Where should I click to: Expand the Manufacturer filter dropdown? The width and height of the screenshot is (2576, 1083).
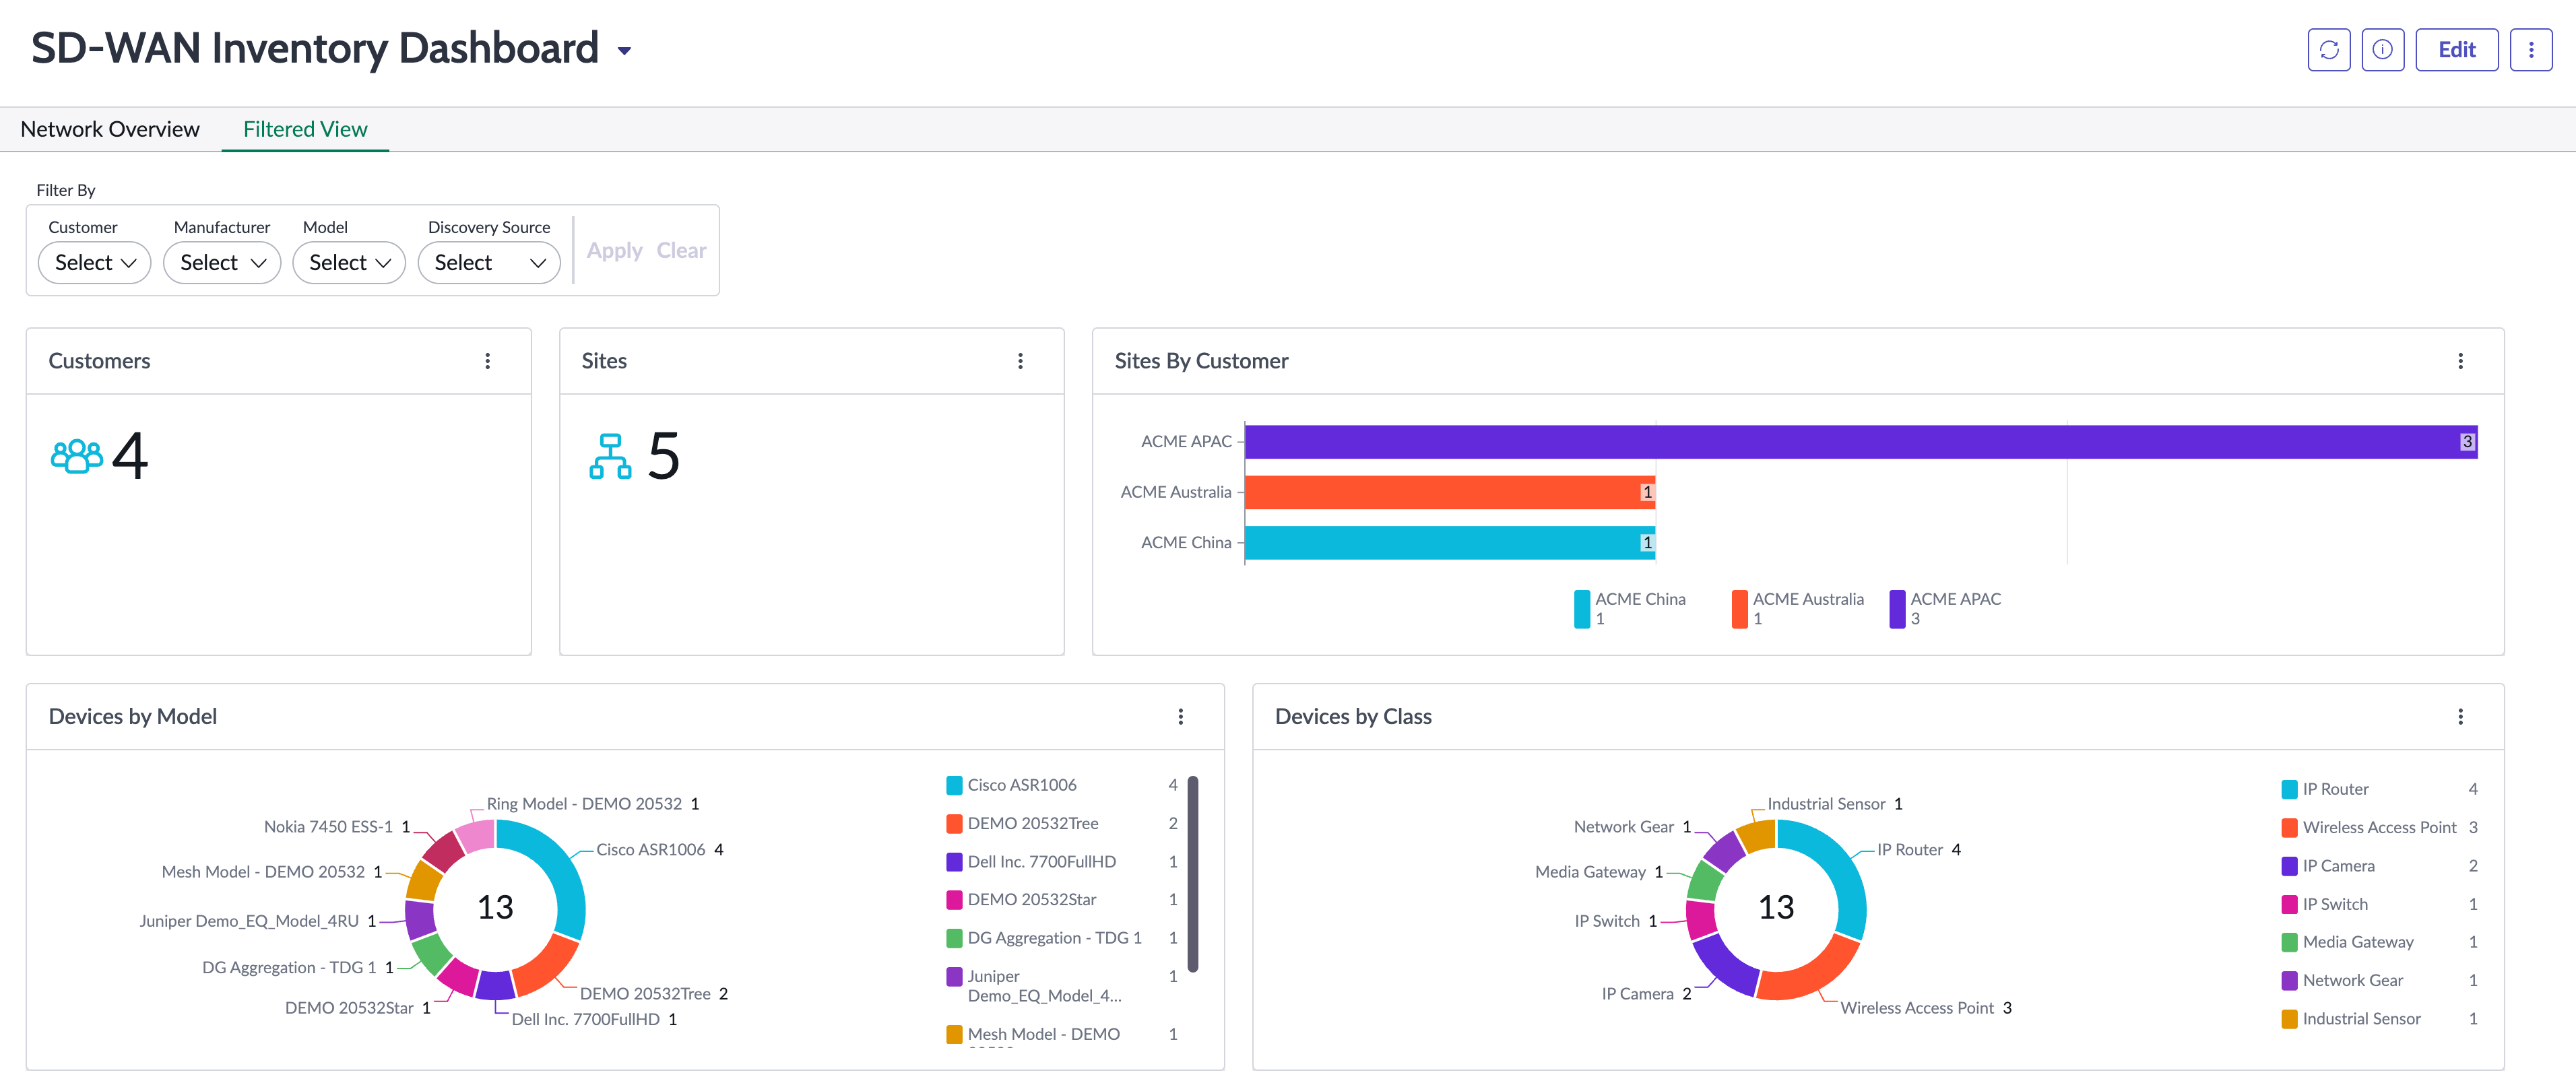pyautogui.click(x=222, y=263)
